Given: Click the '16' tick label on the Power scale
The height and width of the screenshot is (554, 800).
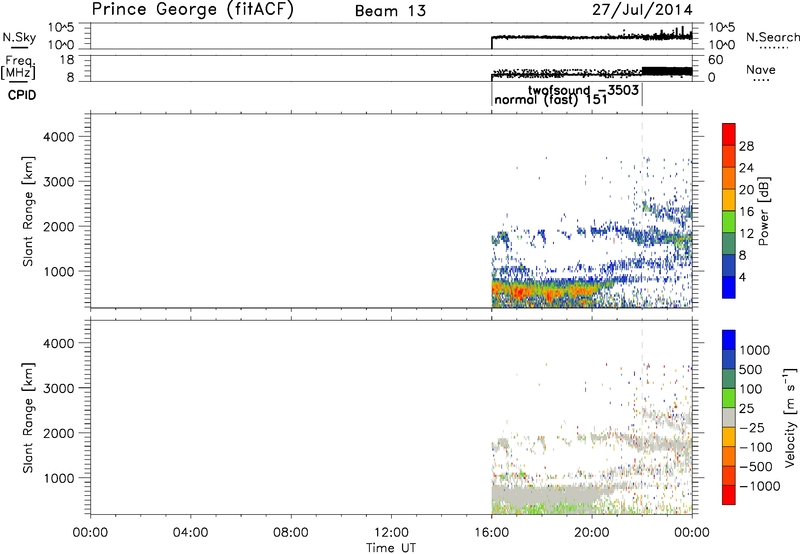Looking at the screenshot, I should pyautogui.click(x=746, y=212).
